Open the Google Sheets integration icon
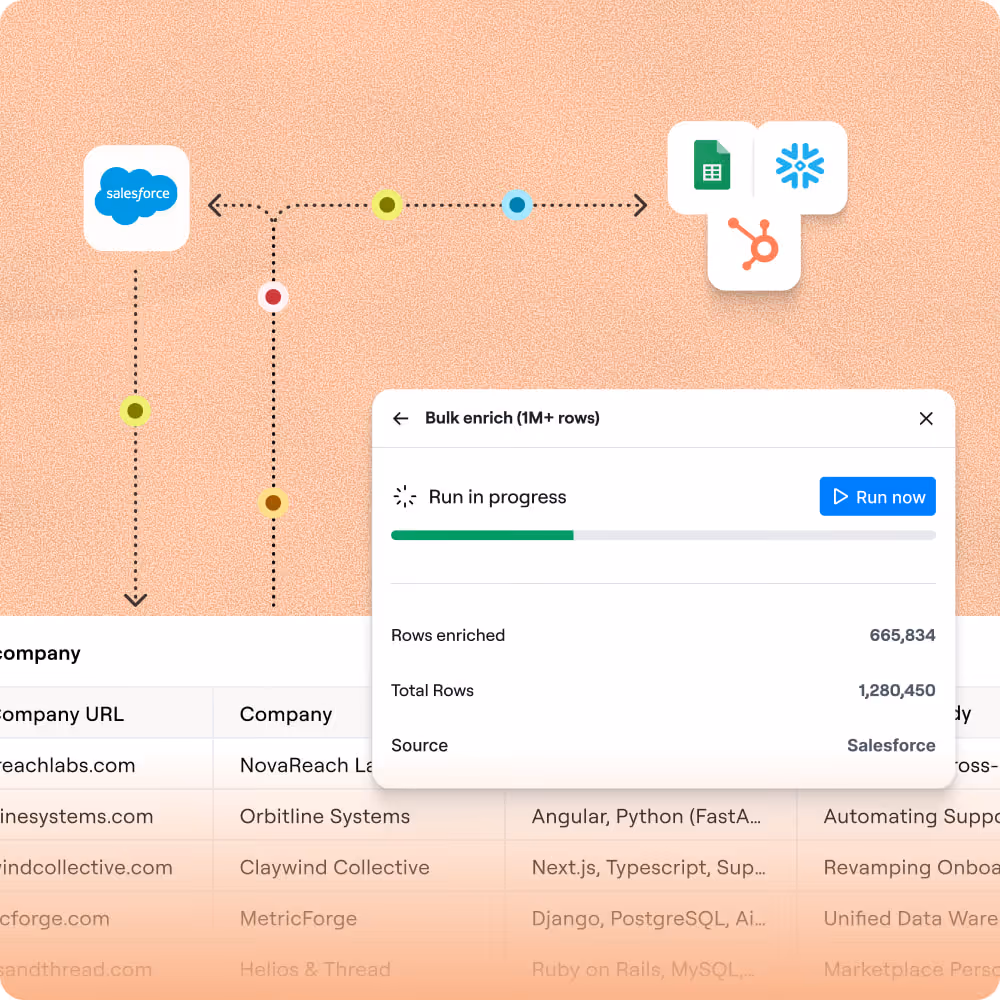This screenshot has width=1000, height=1000. pyautogui.click(x=712, y=165)
